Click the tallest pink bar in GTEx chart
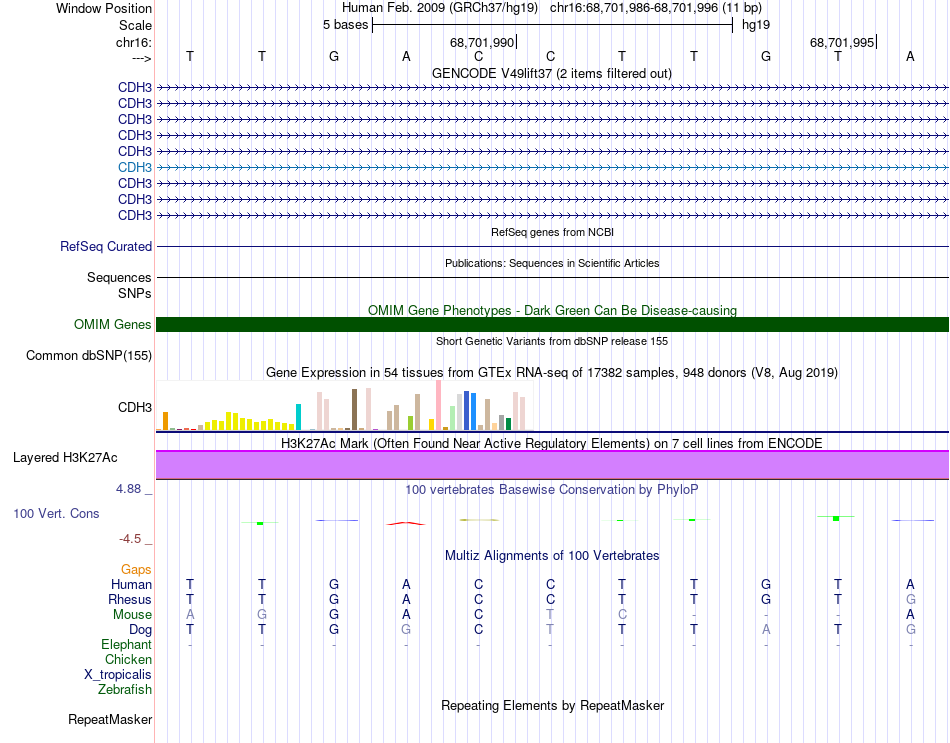Viewport: 950px width, 743px height. coord(439,405)
